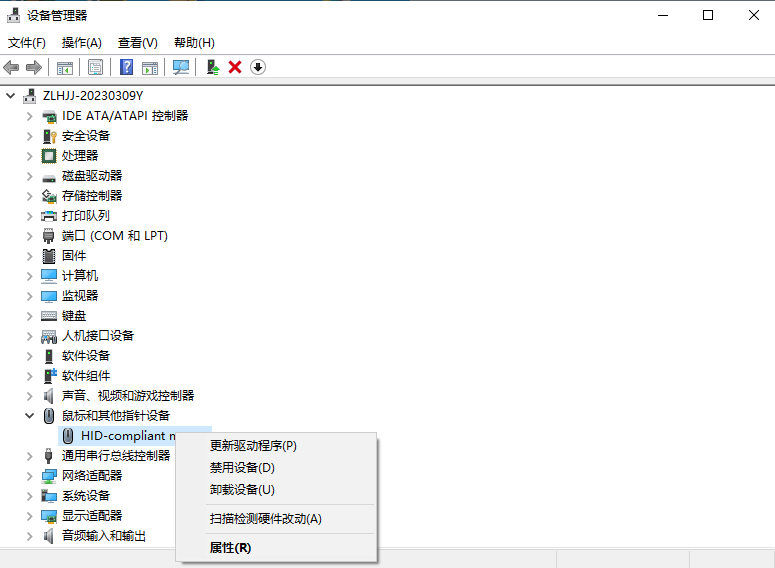Click the 声音、视频和游戏控制器 speaker icon
Image resolution: width=775 pixels, height=568 pixels.
pos(48,396)
